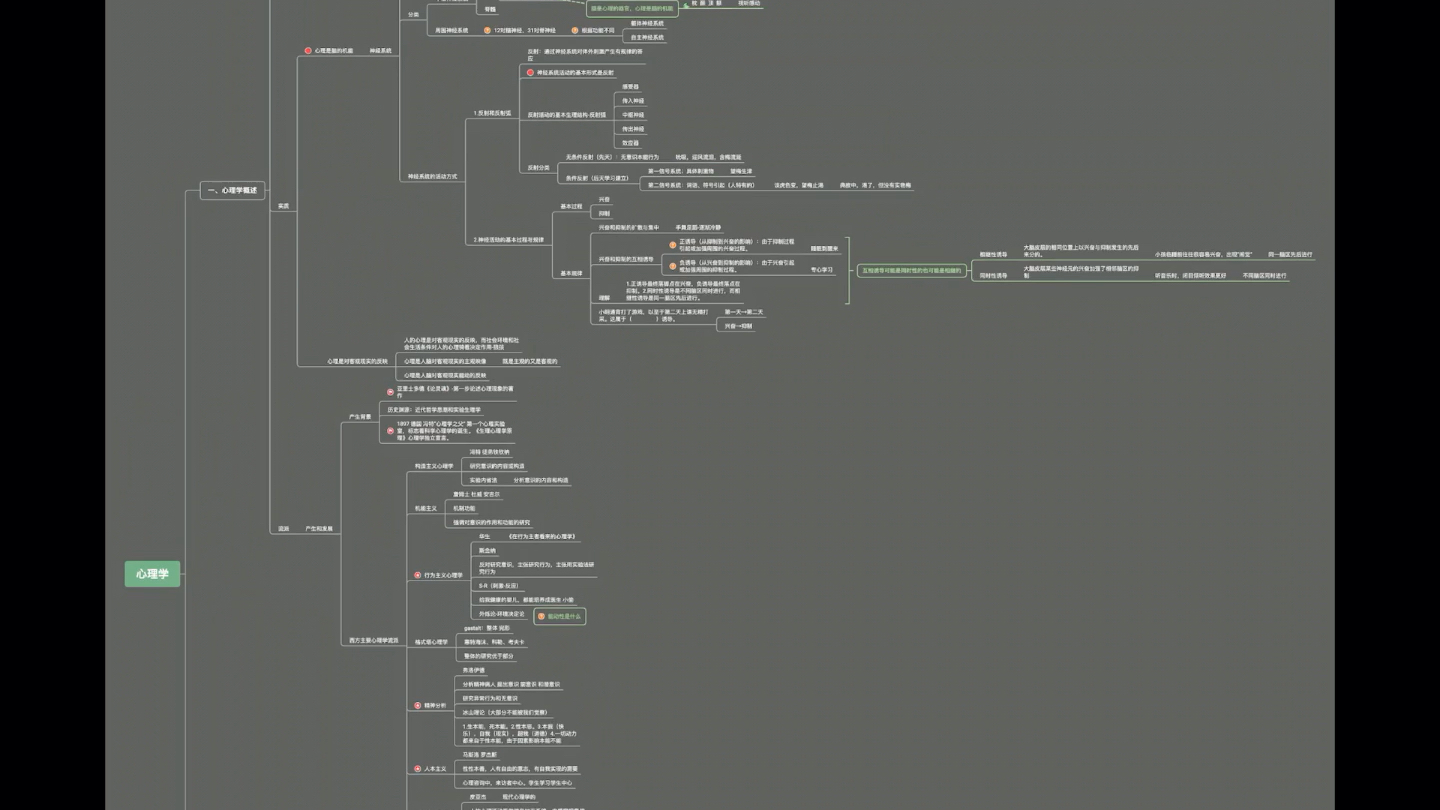
Task: Click orange marker in 驱动性是什么 callout
Action: (541, 616)
